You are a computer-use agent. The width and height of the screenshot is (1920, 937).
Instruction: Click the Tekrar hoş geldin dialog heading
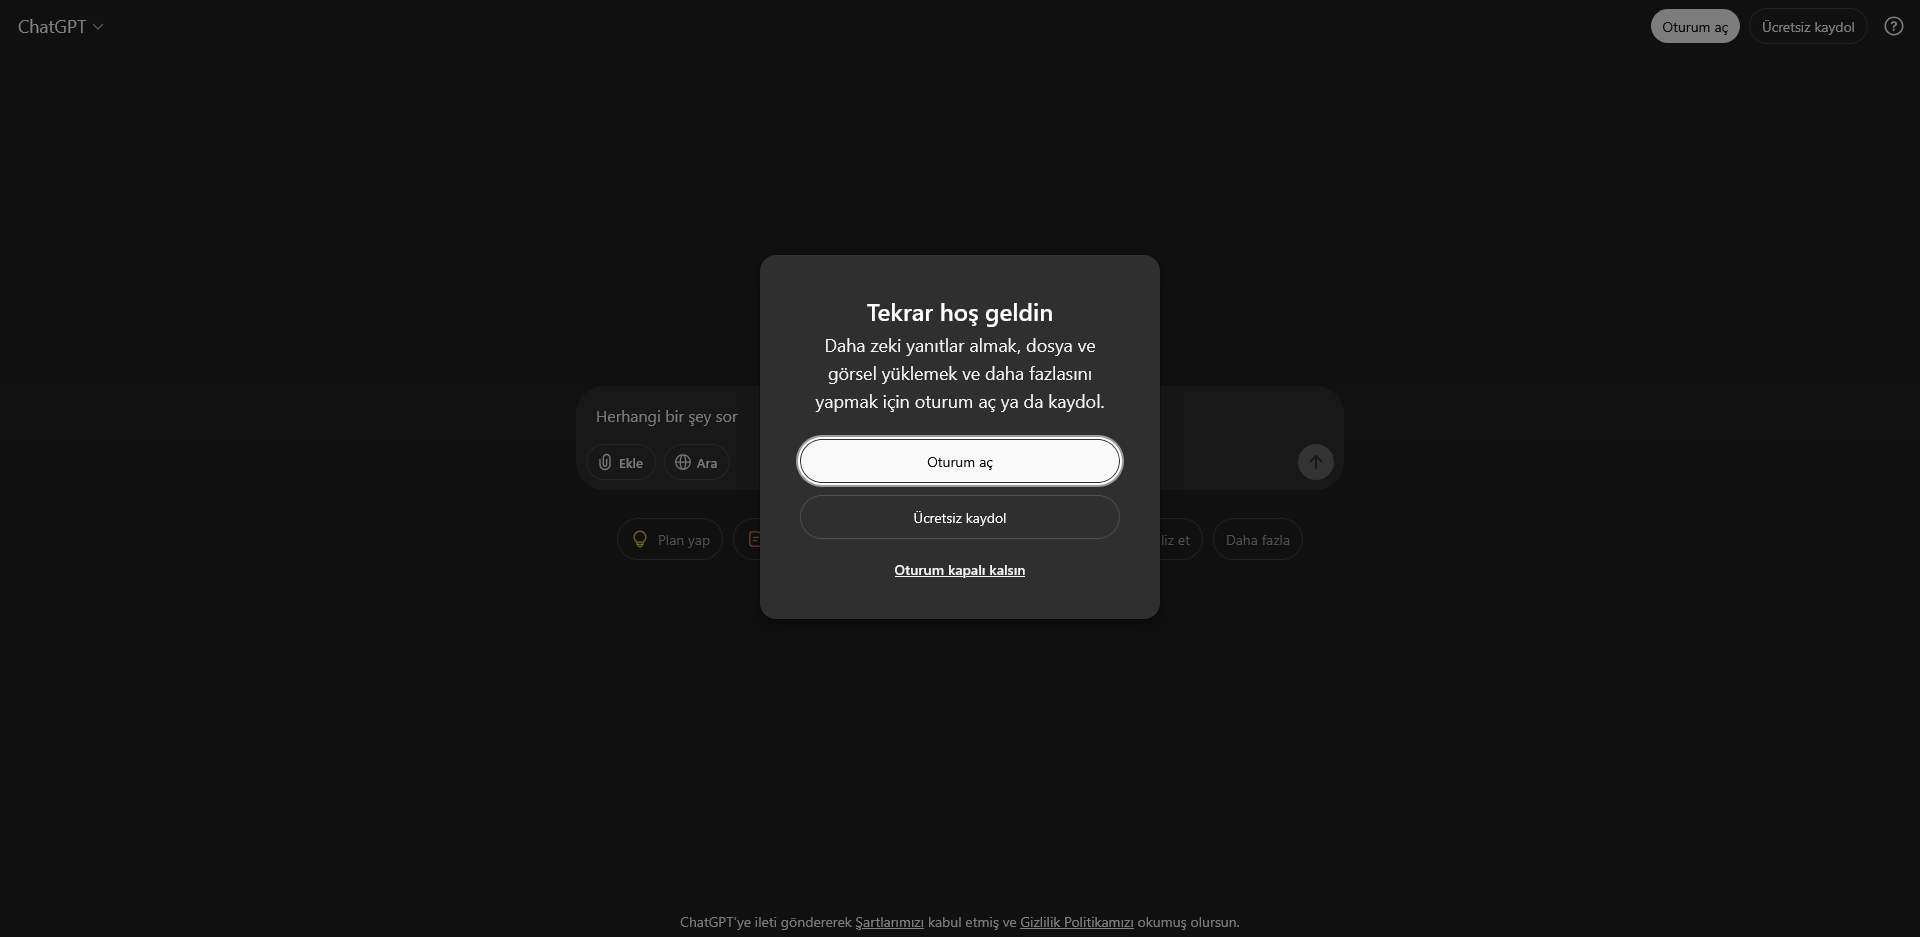tap(960, 313)
